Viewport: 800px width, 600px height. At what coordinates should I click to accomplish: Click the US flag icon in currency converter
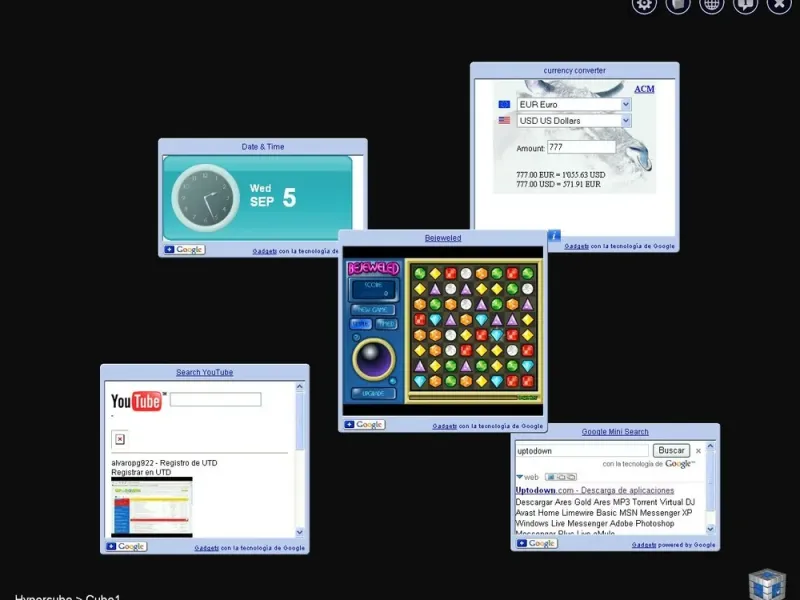coord(504,120)
